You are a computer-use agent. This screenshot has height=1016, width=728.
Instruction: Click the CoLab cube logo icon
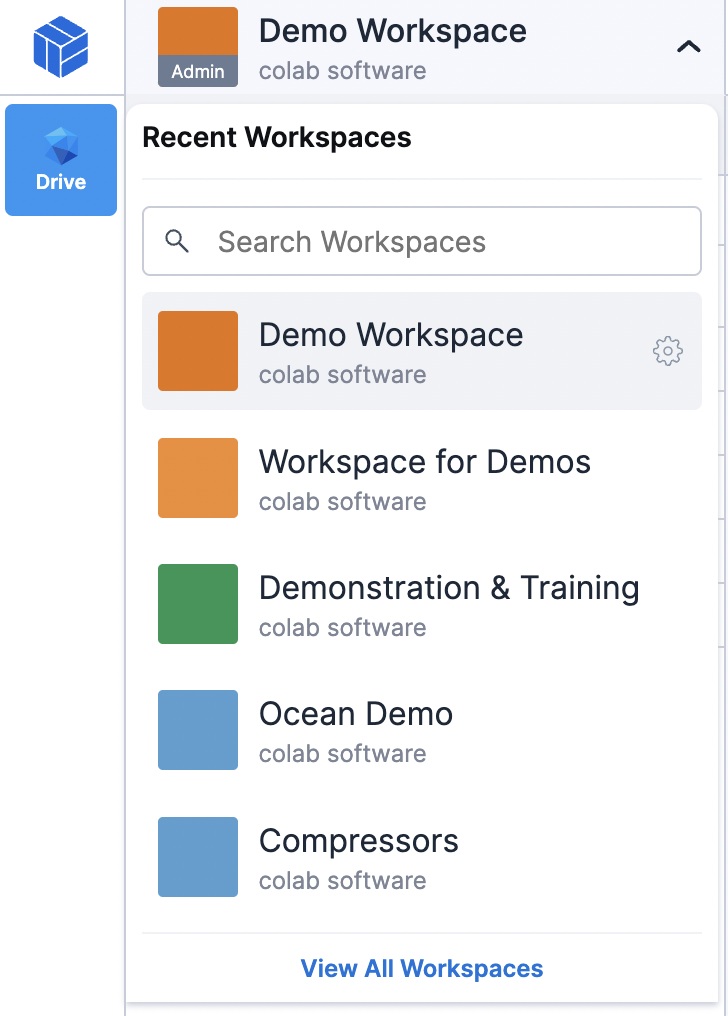(x=61, y=47)
